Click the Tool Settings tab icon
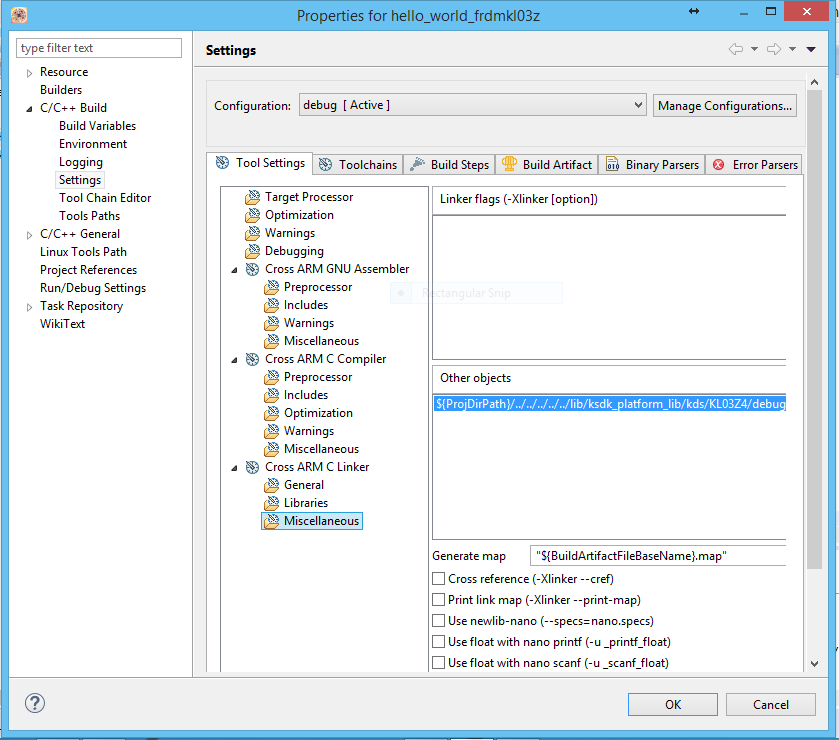The width and height of the screenshot is (839, 740). (x=222, y=163)
